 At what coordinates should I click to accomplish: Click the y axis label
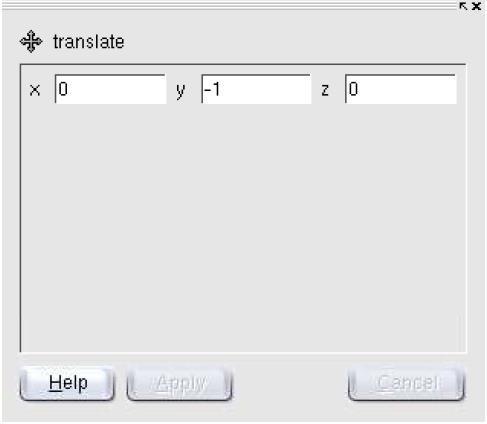pos(180,91)
